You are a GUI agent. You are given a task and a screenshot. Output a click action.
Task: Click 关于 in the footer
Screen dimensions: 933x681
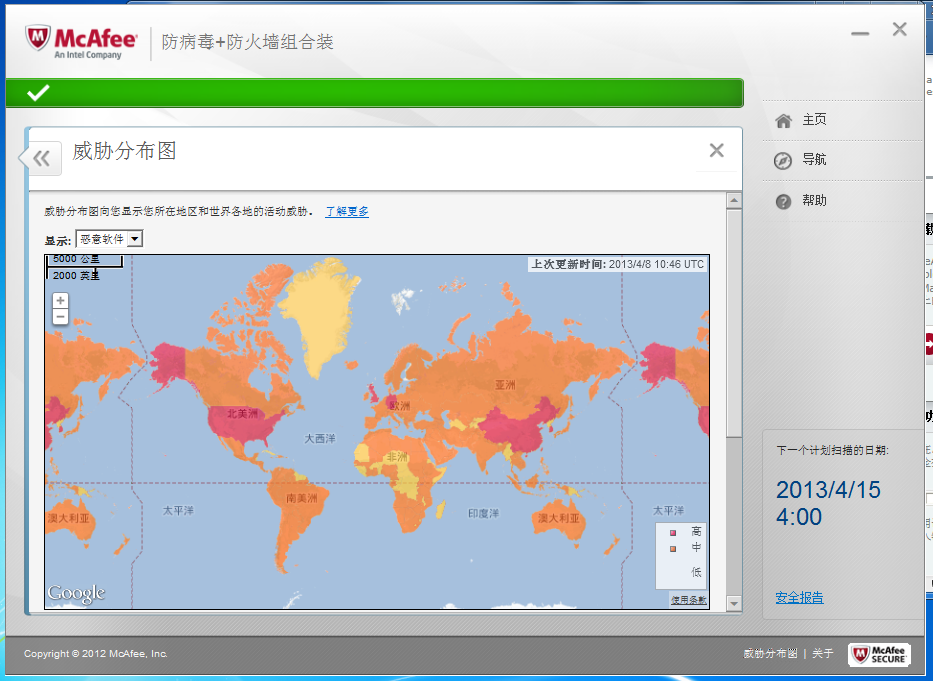tap(822, 654)
